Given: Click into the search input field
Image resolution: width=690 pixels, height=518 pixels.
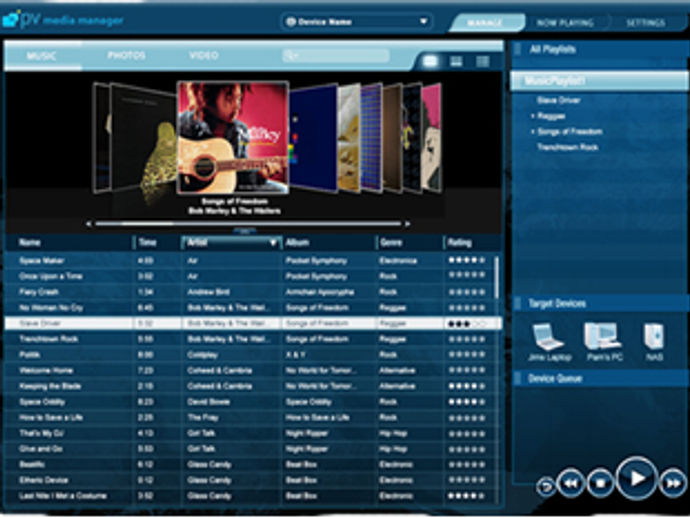Looking at the screenshot, I should point(336,55).
